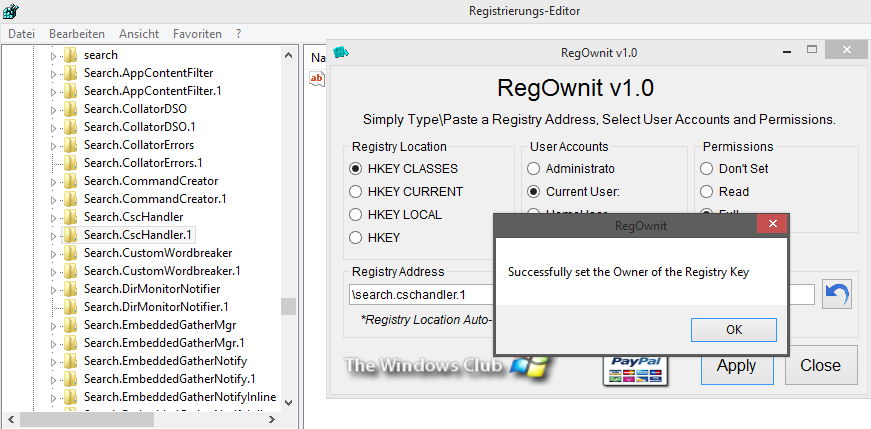The width and height of the screenshot is (871, 429).
Task: Open the Bearbeiten menu
Action: tap(77, 34)
